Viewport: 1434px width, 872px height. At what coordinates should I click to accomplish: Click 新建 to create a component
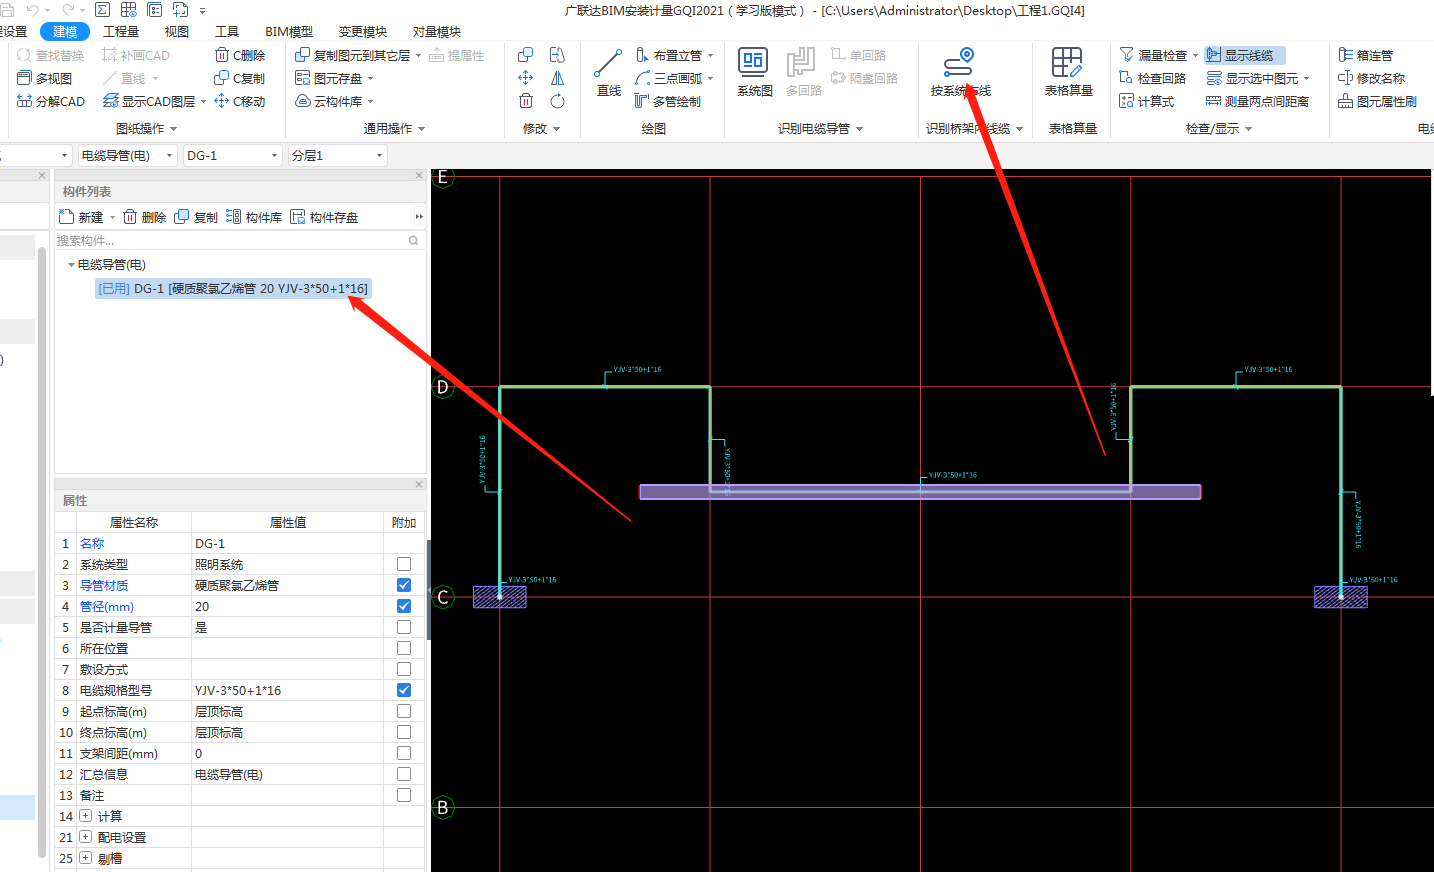pos(82,217)
